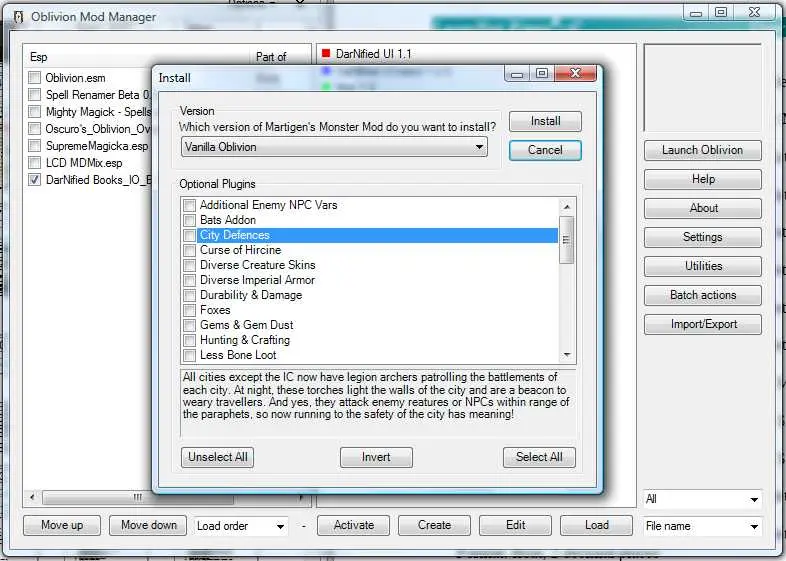Viewport: 786px width, 561px height.
Task: Click the Batch actions button
Action: click(703, 295)
